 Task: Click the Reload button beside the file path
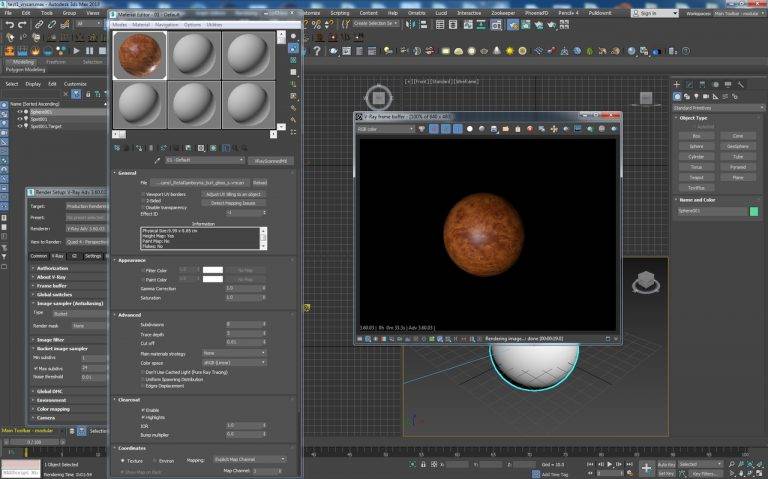pyautogui.click(x=260, y=183)
